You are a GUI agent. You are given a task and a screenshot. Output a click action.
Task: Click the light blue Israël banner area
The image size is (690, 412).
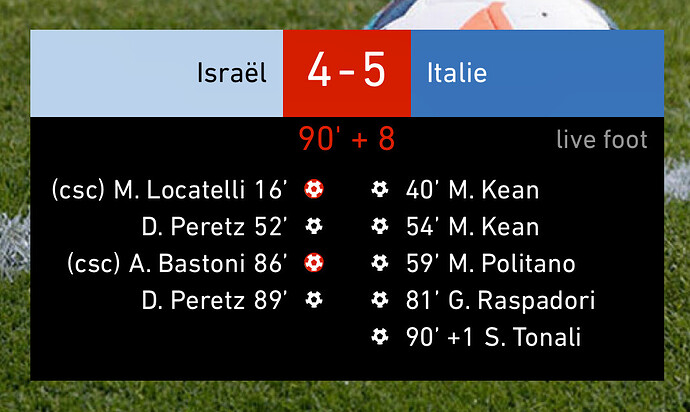coord(157,74)
